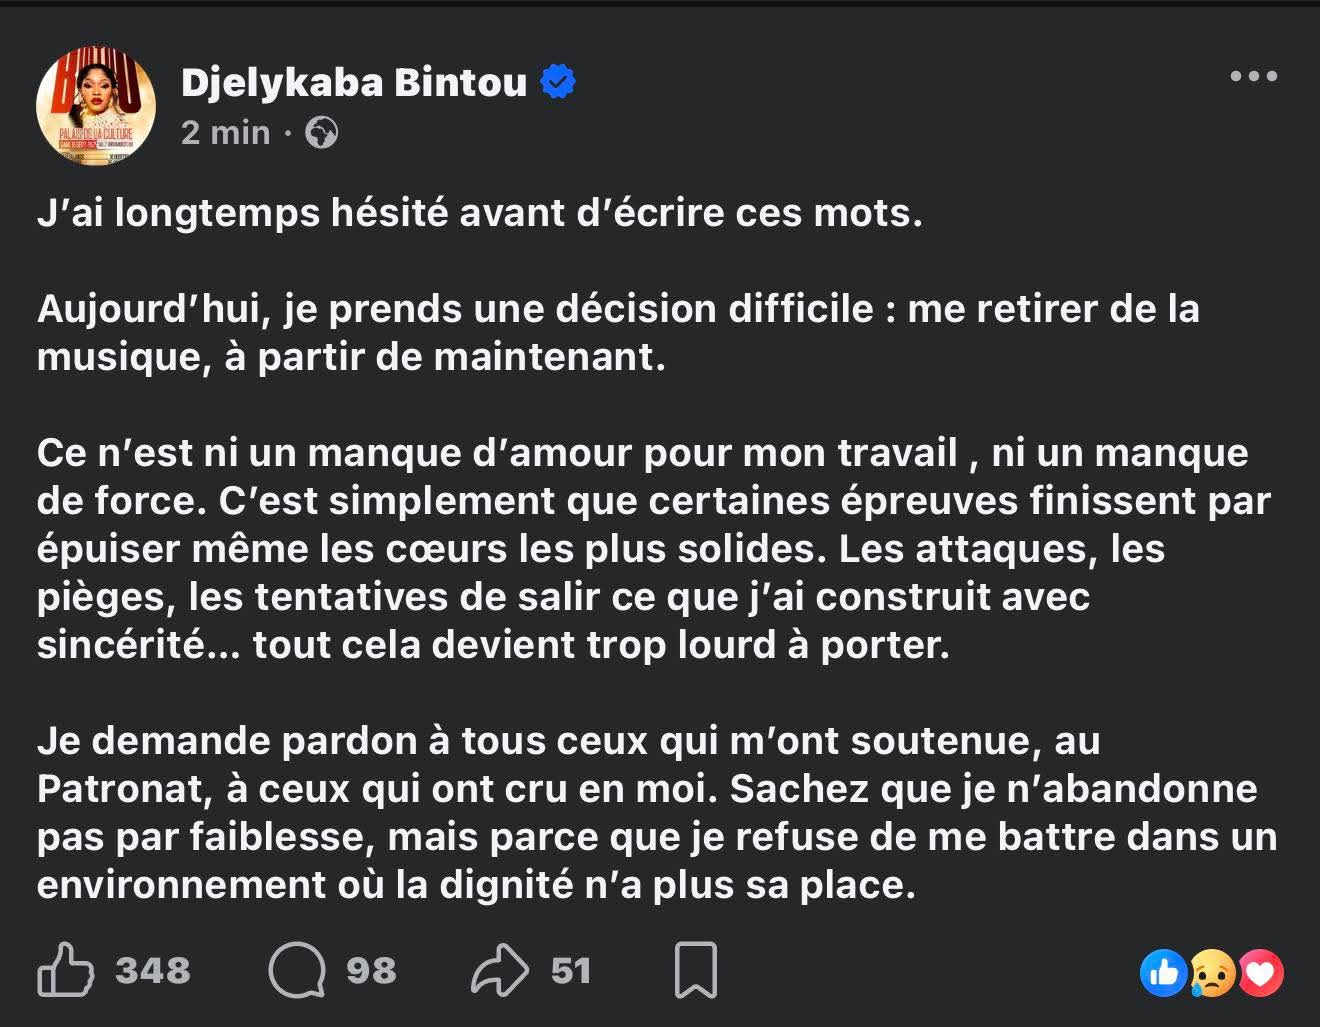Share the post using the arrow icon

click(x=499, y=970)
